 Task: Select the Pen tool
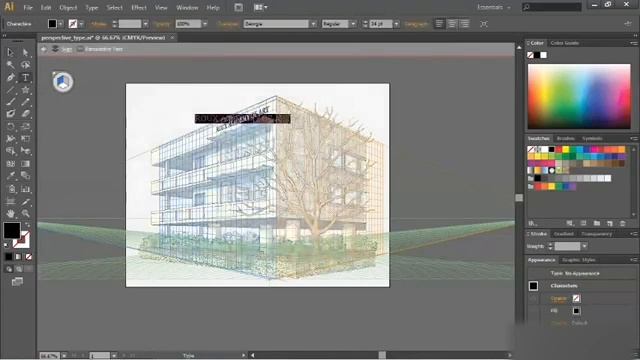tap(10, 77)
